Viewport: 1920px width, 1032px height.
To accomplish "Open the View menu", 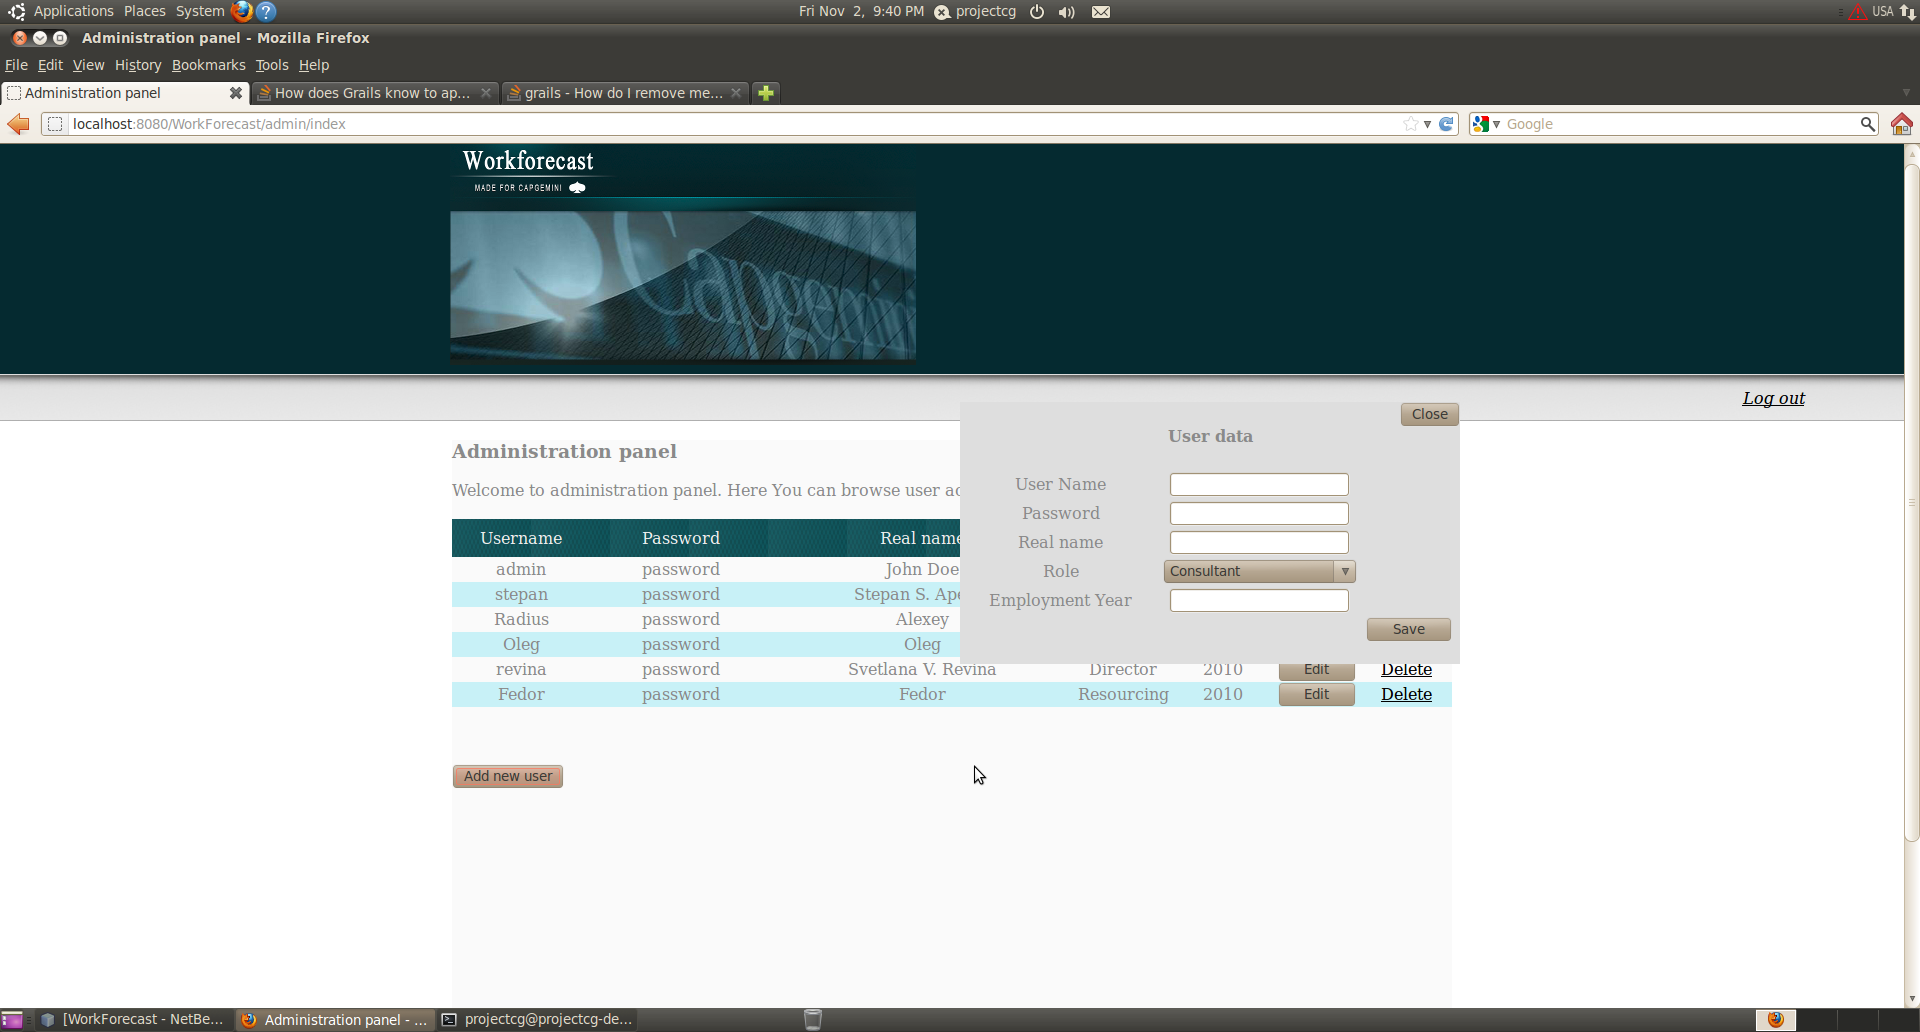I will 88,65.
